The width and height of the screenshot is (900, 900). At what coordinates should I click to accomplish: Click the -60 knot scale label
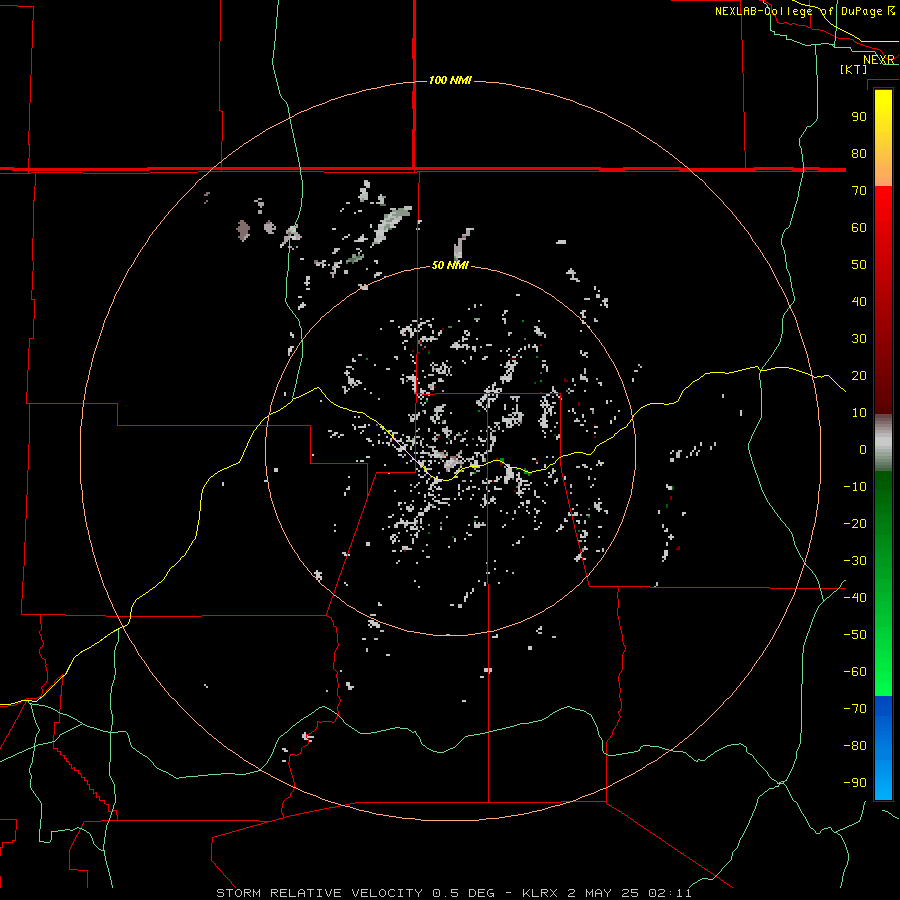coord(855,672)
